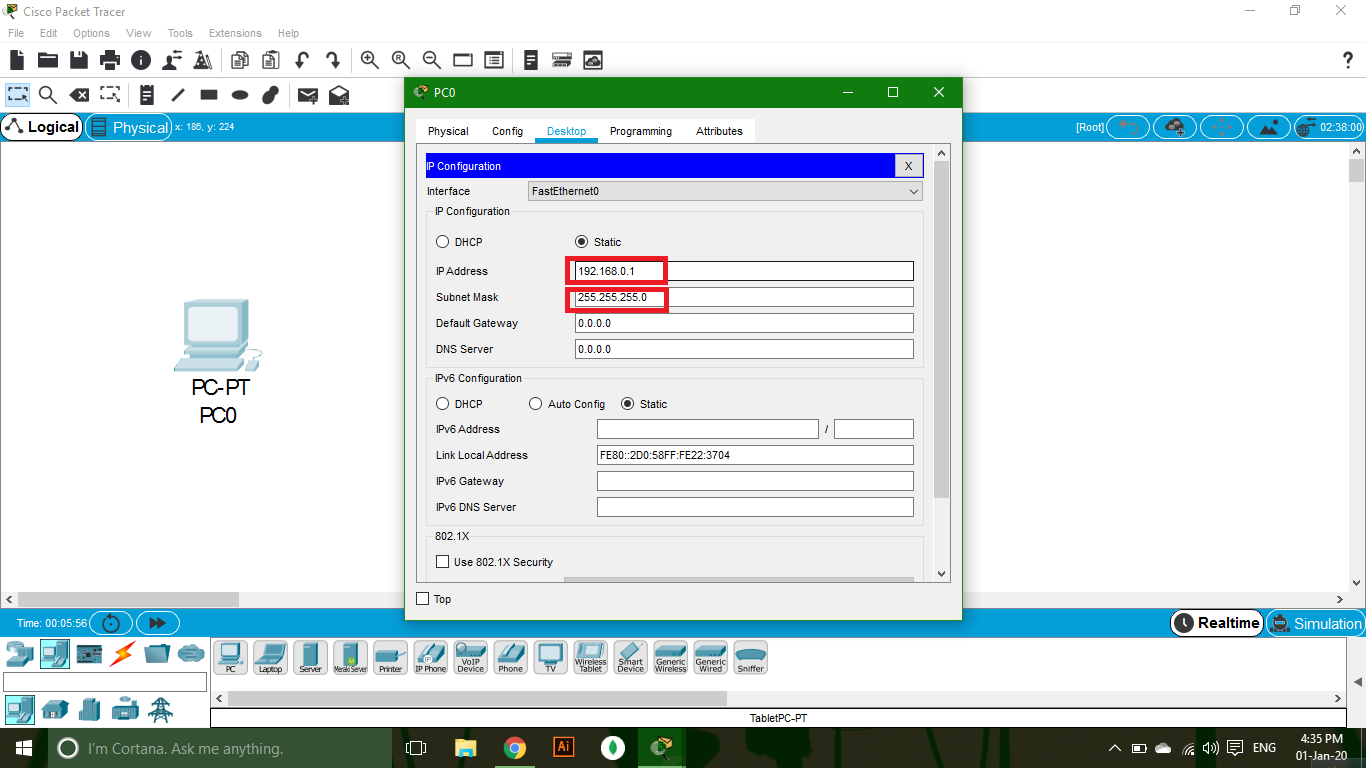Open File Explorer from the taskbar

(466, 747)
